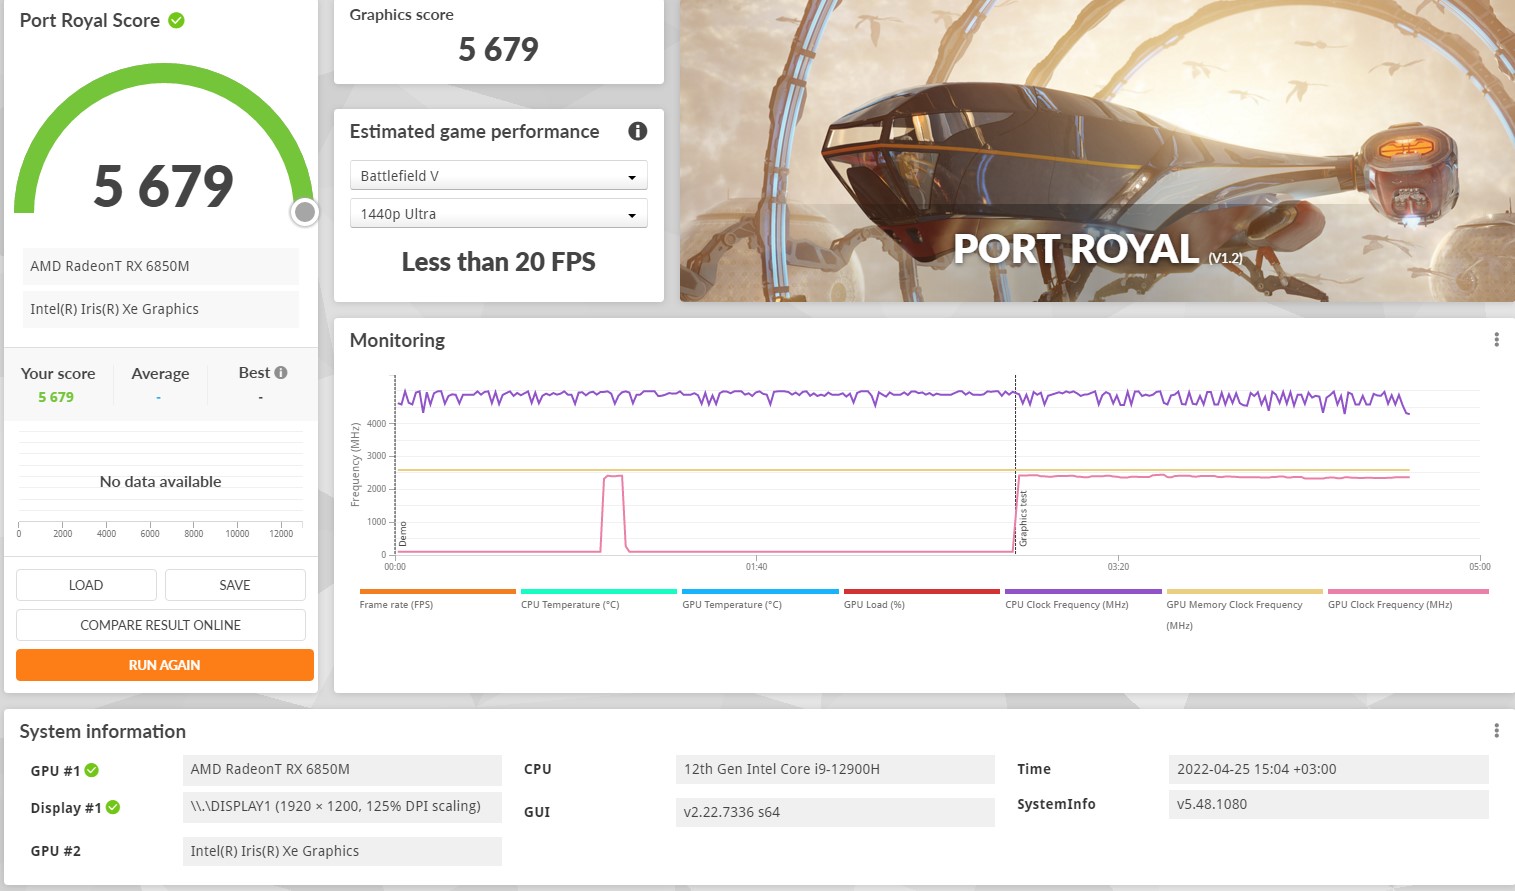Click the orange RUN AGAIN button

(165, 665)
